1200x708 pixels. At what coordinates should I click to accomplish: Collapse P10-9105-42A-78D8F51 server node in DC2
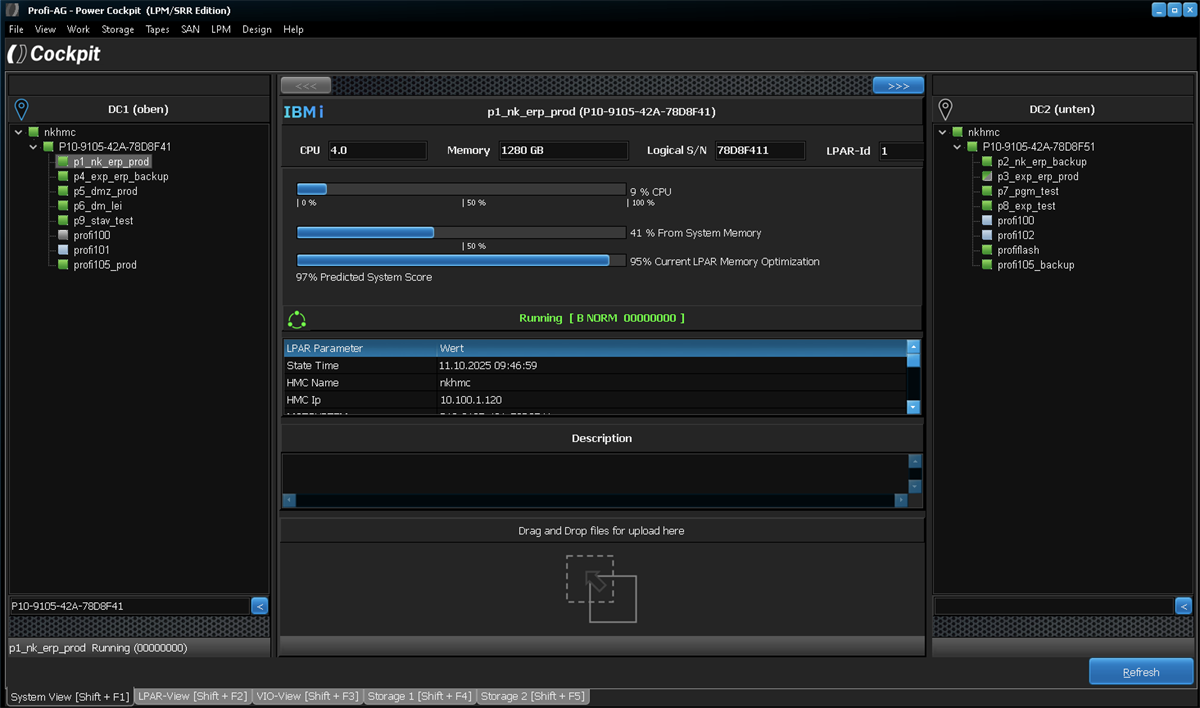pos(957,147)
